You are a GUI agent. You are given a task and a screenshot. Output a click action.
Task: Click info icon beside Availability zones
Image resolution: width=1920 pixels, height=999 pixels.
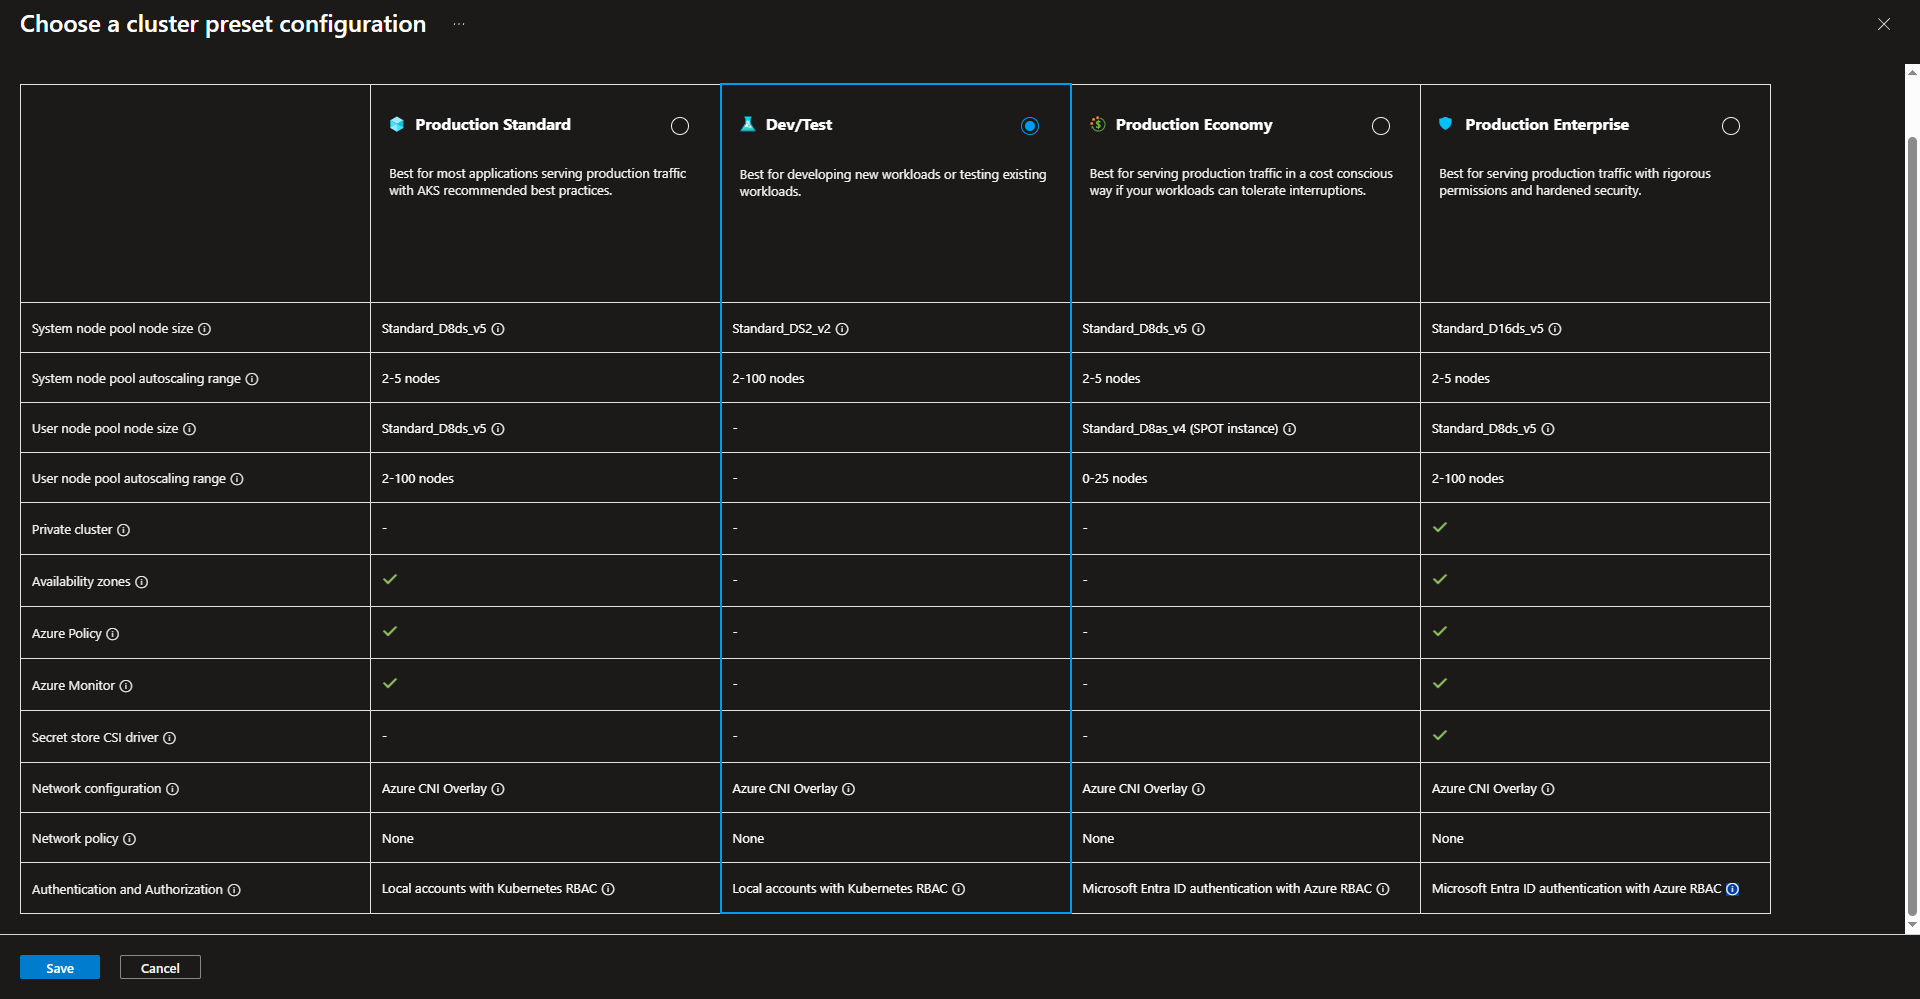point(142,582)
